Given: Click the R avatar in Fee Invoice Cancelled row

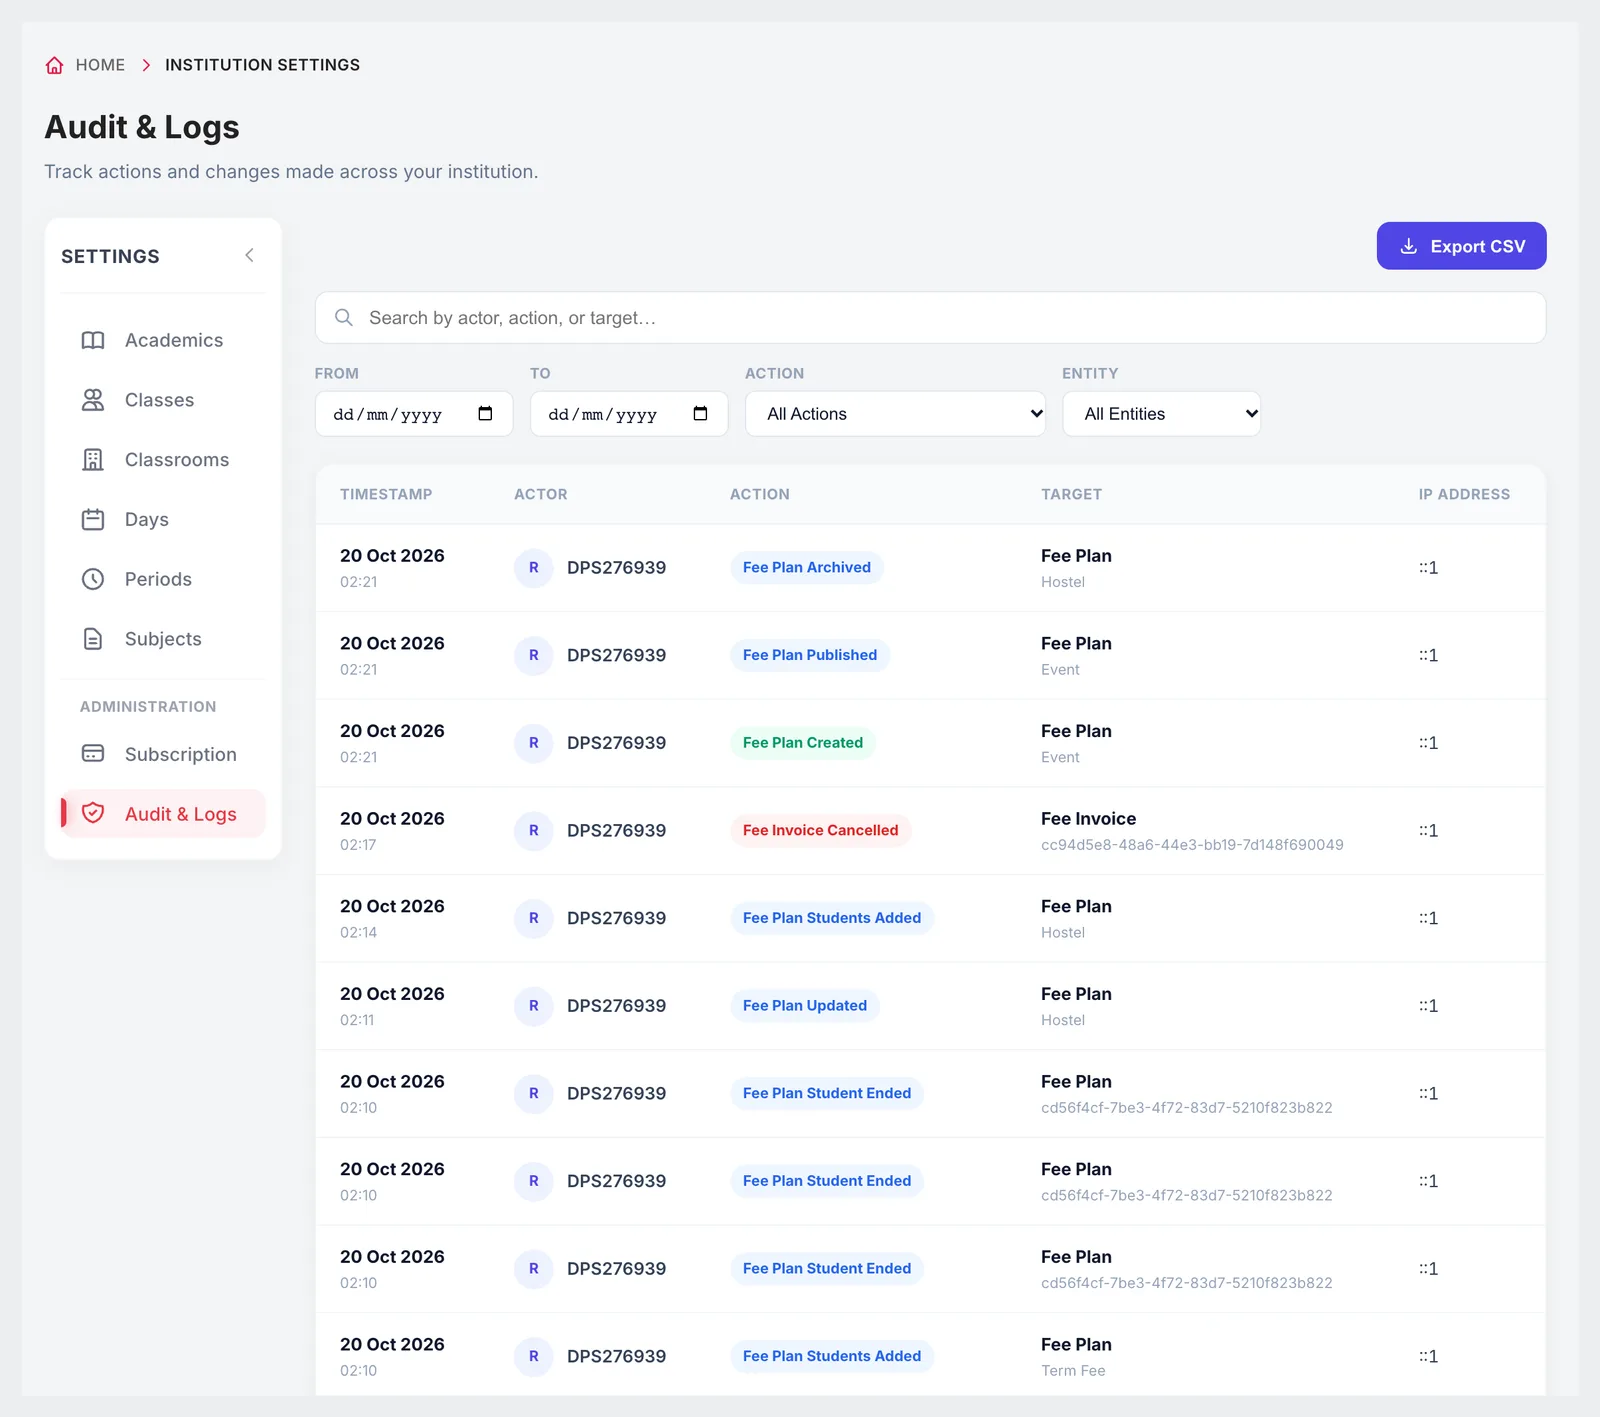Looking at the screenshot, I should pos(534,831).
